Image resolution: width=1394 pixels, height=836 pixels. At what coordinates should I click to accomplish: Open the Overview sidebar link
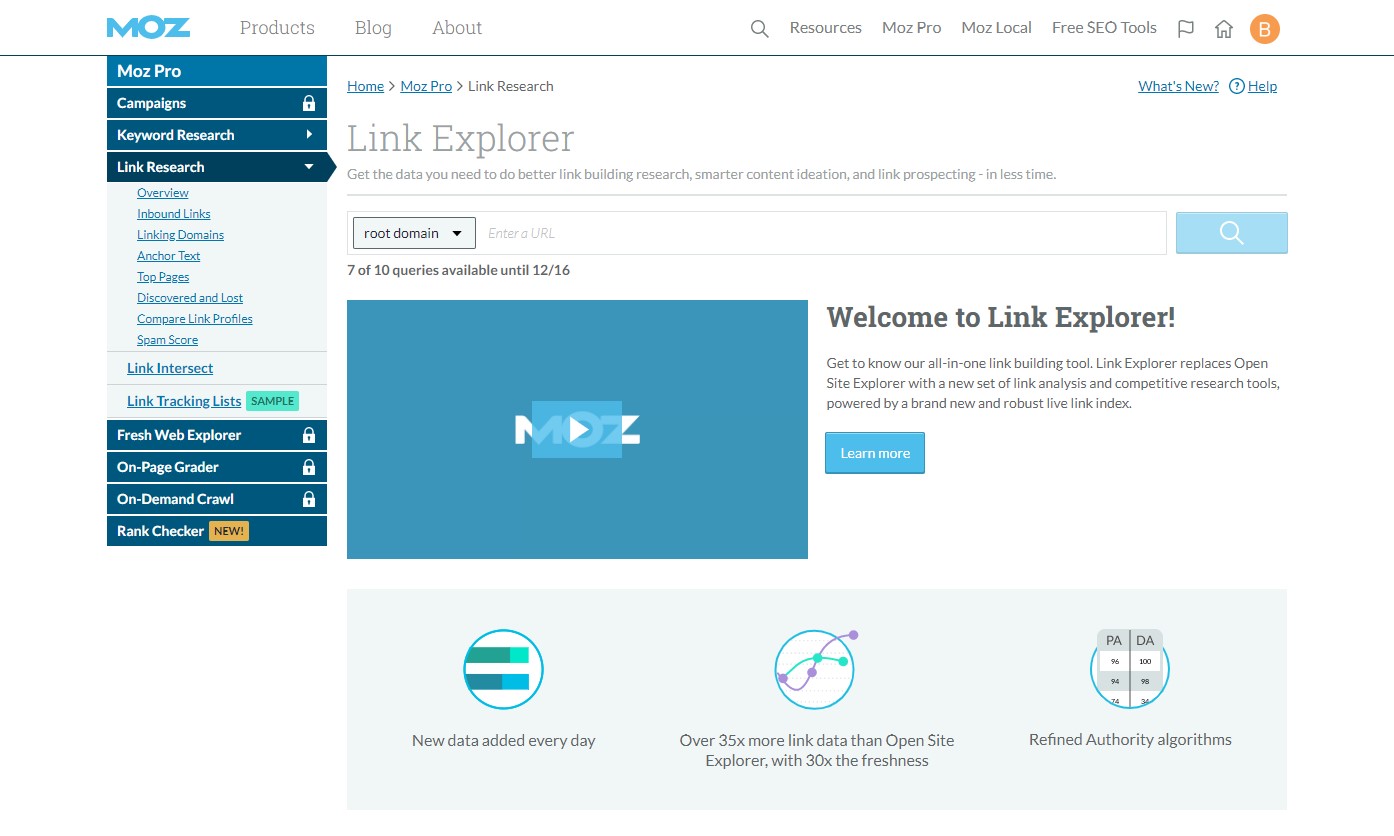(163, 193)
